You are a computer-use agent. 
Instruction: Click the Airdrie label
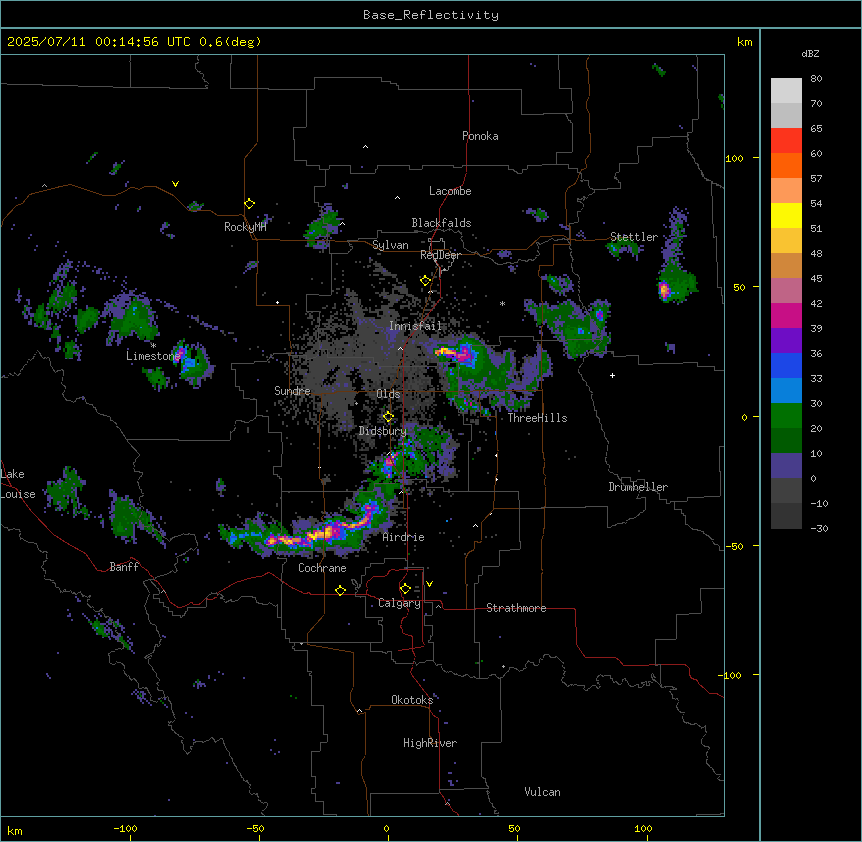coord(403,537)
